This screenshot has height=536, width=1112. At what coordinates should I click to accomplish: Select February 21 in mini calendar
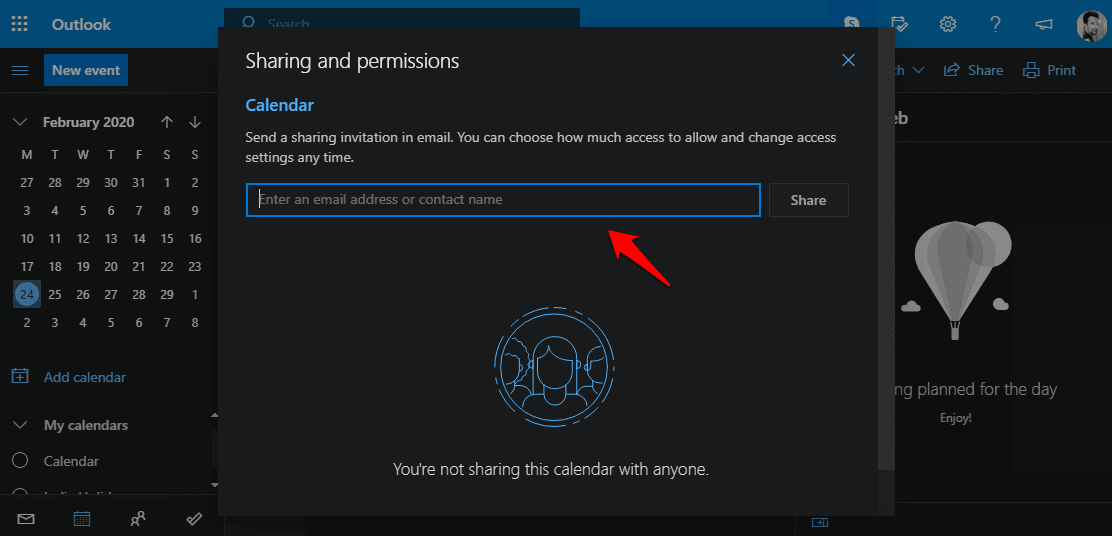click(139, 267)
